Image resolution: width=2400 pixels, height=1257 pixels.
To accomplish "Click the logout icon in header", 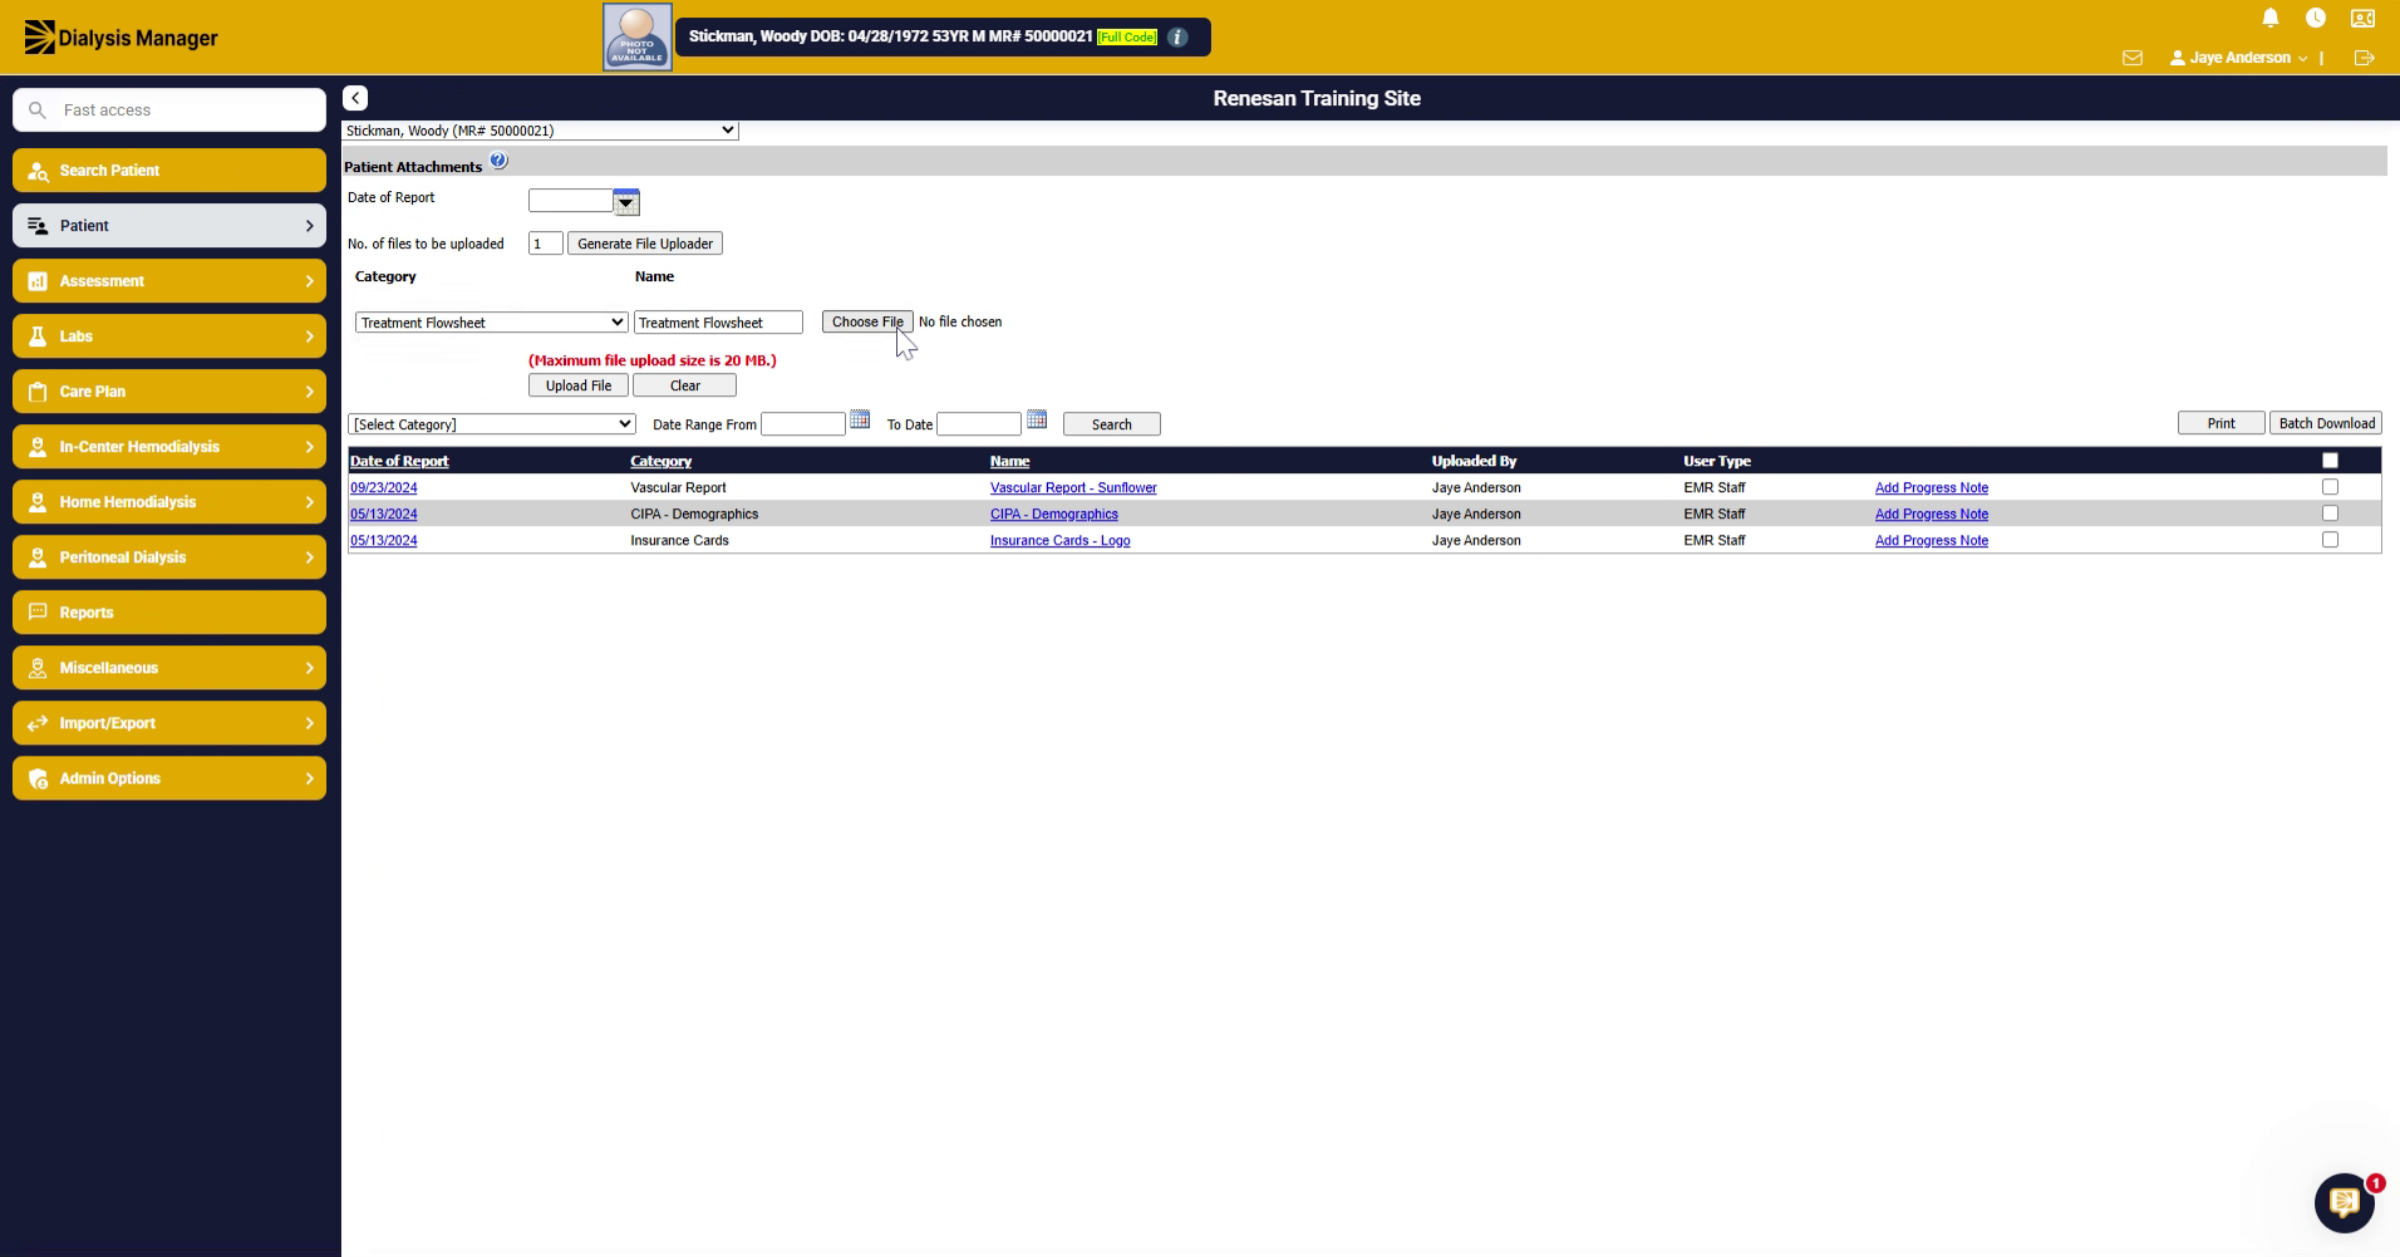I will pos(2364,58).
